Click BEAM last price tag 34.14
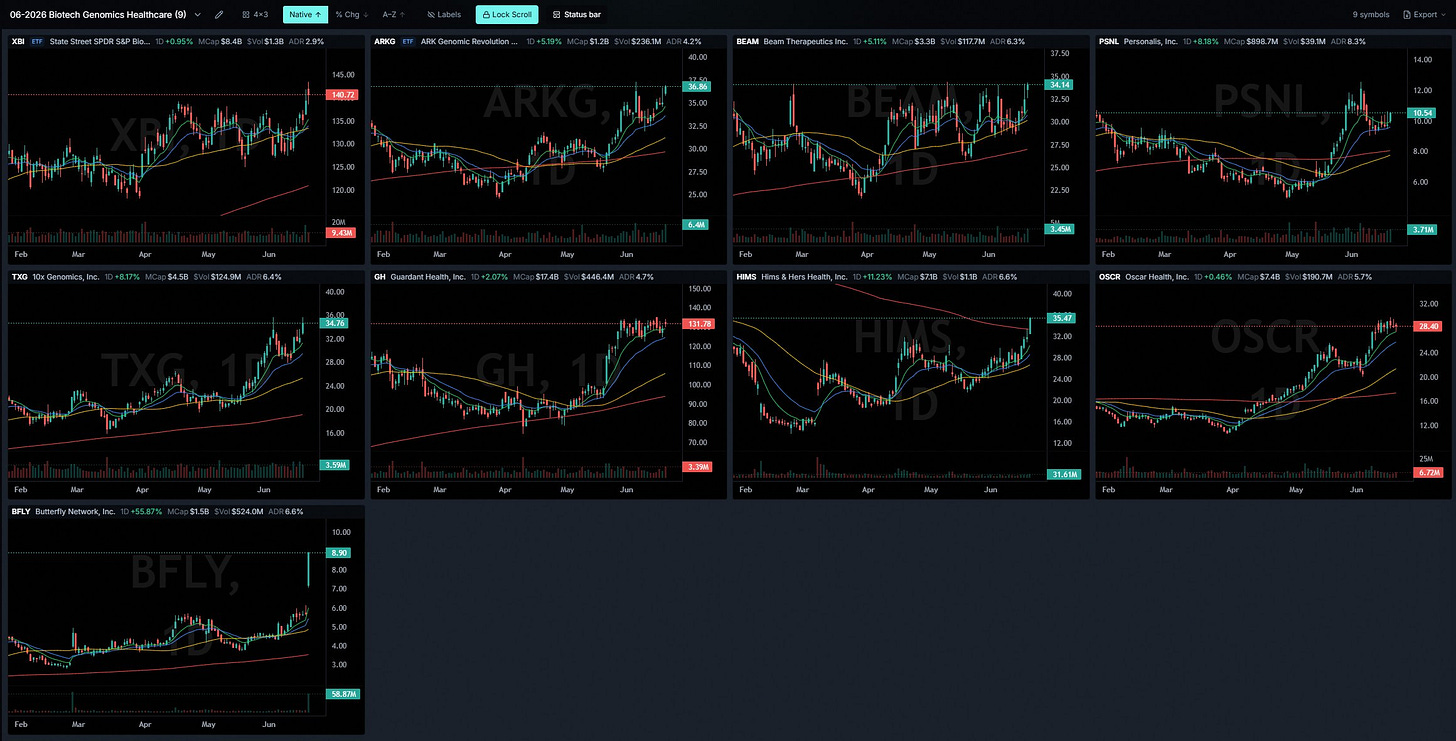The height and width of the screenshot is (741, 1456). pyautogui.click(x=1061, y=85)
